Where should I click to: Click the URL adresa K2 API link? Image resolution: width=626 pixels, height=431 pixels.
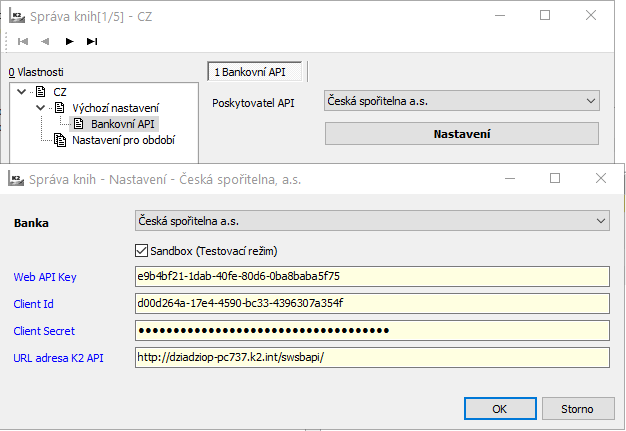click(x=58, y=358)
